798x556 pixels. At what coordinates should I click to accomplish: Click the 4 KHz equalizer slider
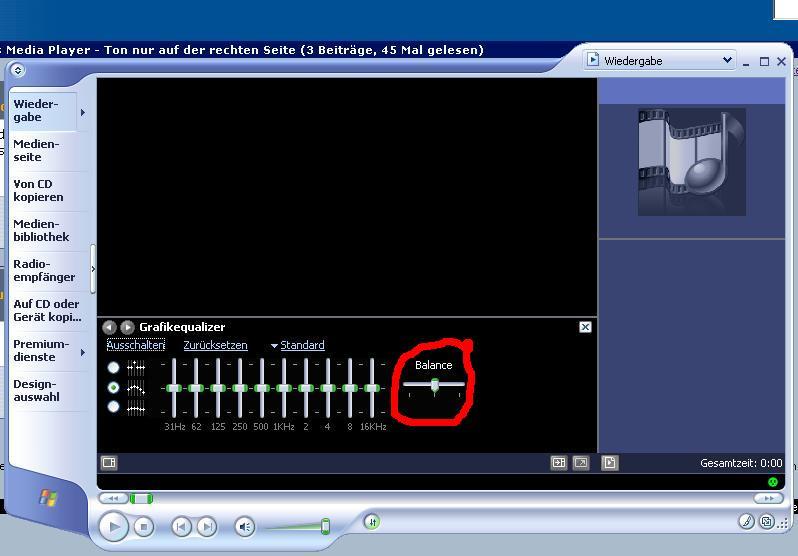click(x=328, y=388)
